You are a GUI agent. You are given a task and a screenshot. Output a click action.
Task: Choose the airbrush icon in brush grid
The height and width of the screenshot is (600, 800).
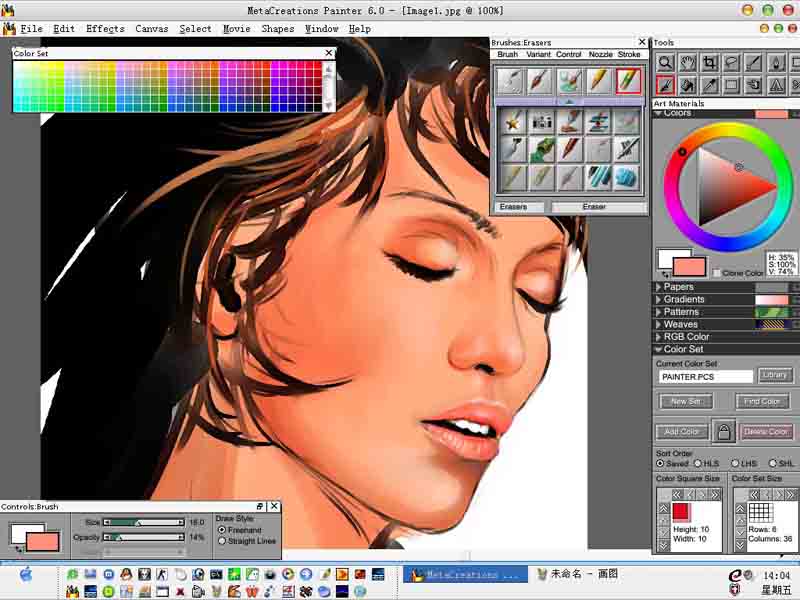(x=513, y=150)
